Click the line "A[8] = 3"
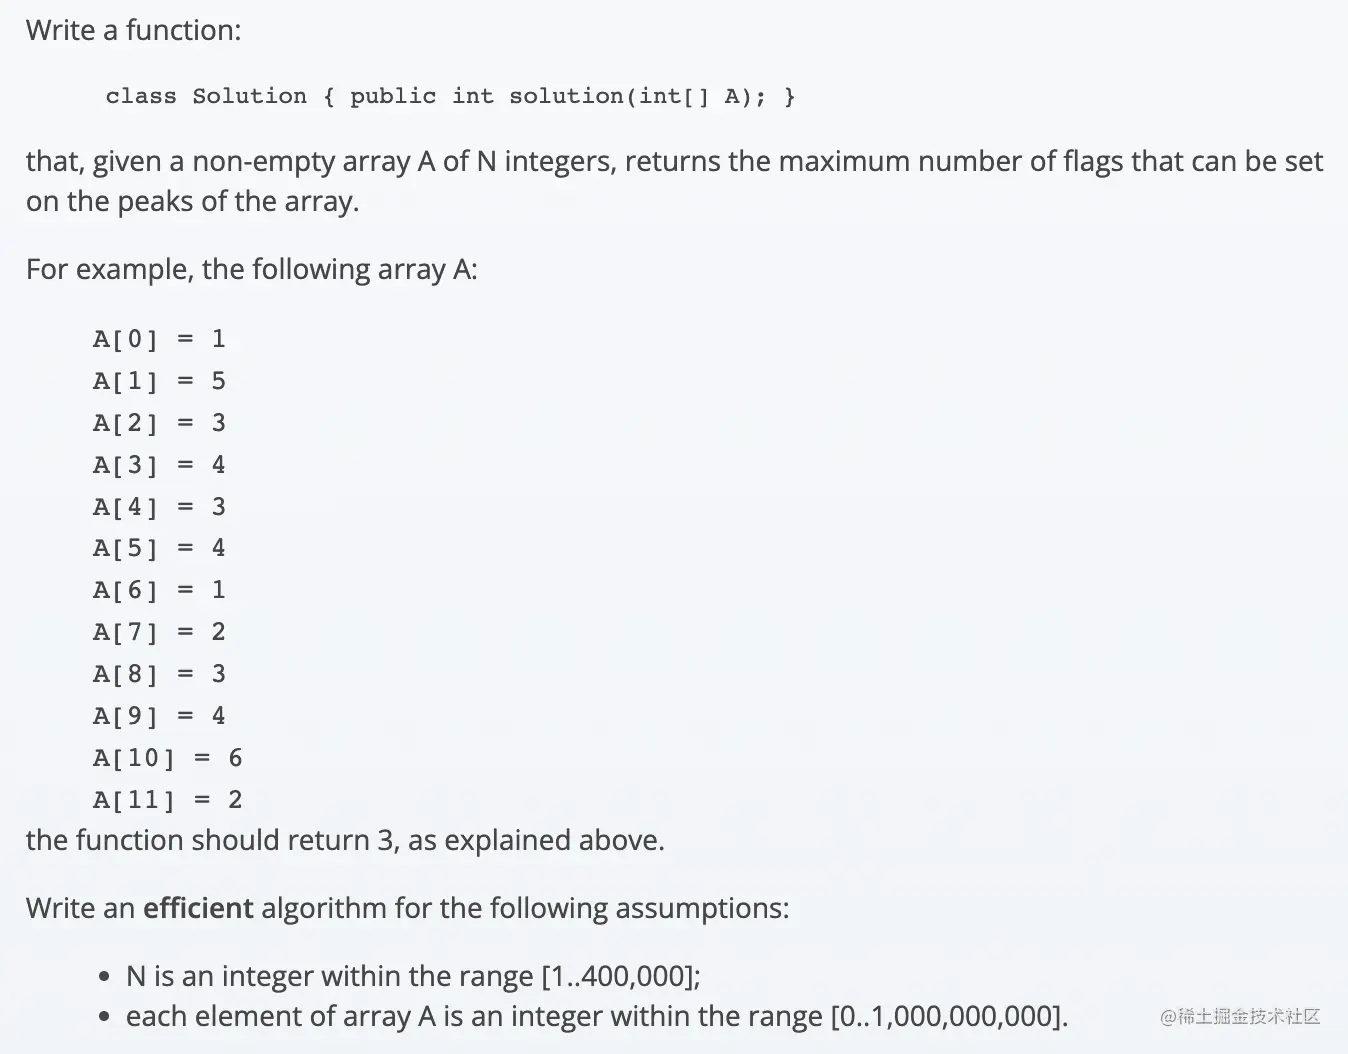Screen dimensions: 1348x1054 [x=159, y=674]
